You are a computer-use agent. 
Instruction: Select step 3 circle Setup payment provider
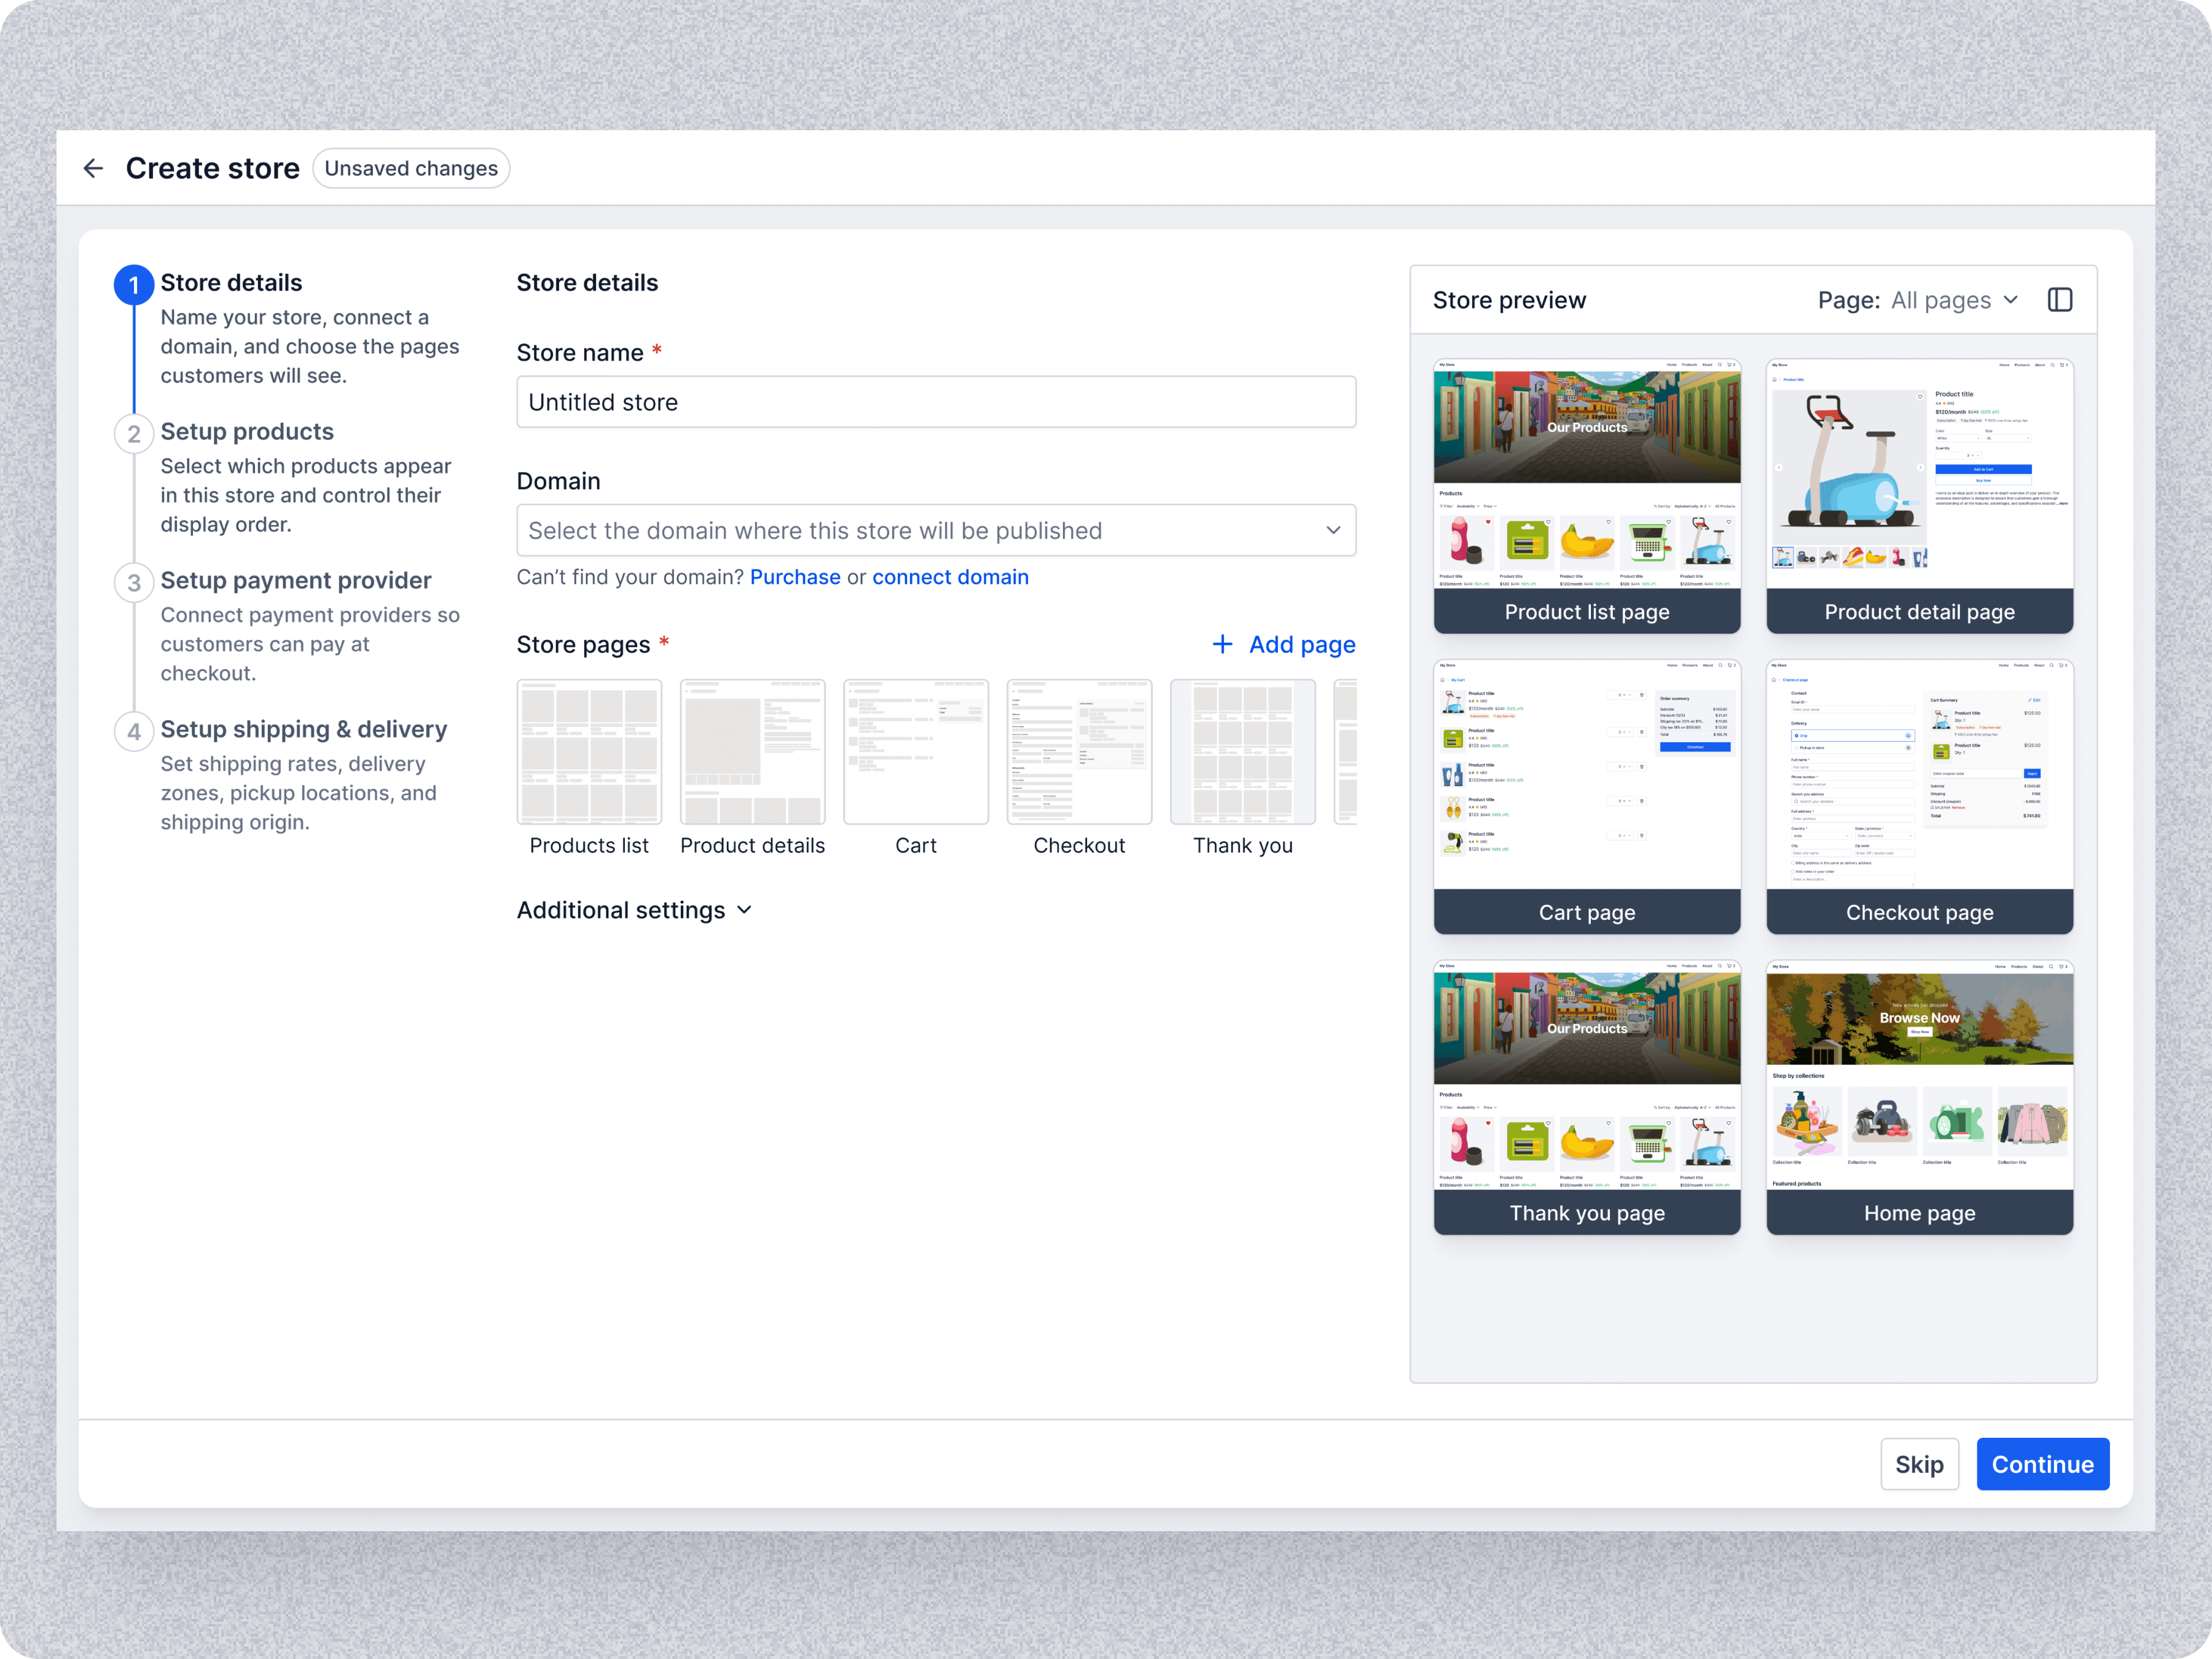[134, 583]
